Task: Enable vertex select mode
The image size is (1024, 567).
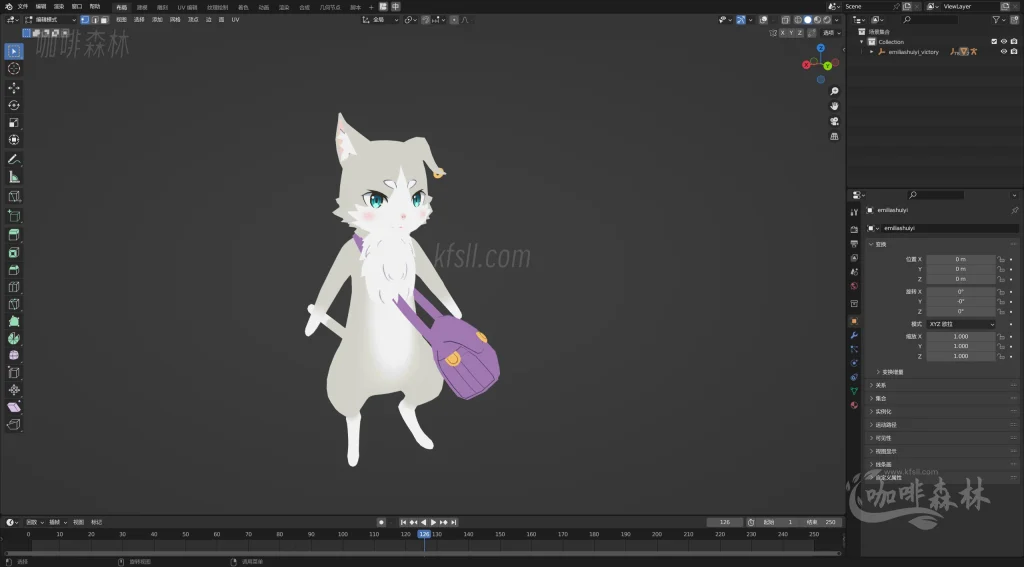Action: pyautogui.click(x=85, y=20)
